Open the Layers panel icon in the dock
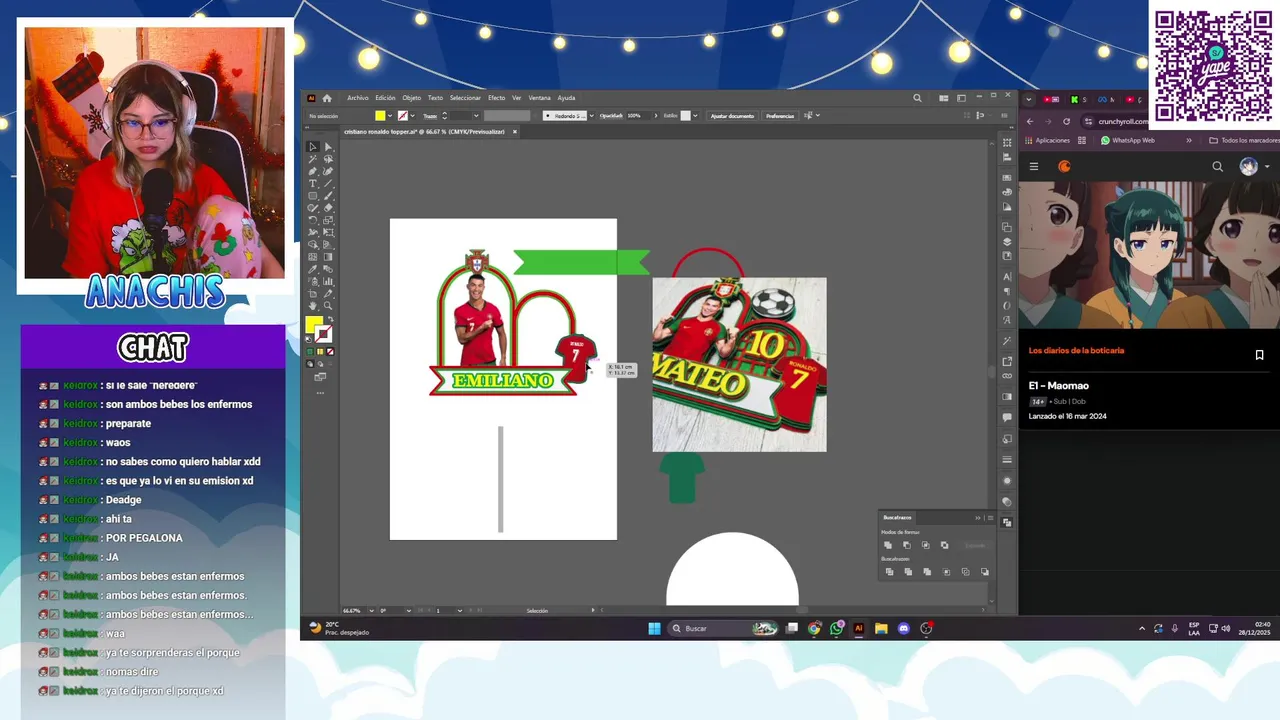Screen dimensions: 1280x720 tap(1007, 242)
